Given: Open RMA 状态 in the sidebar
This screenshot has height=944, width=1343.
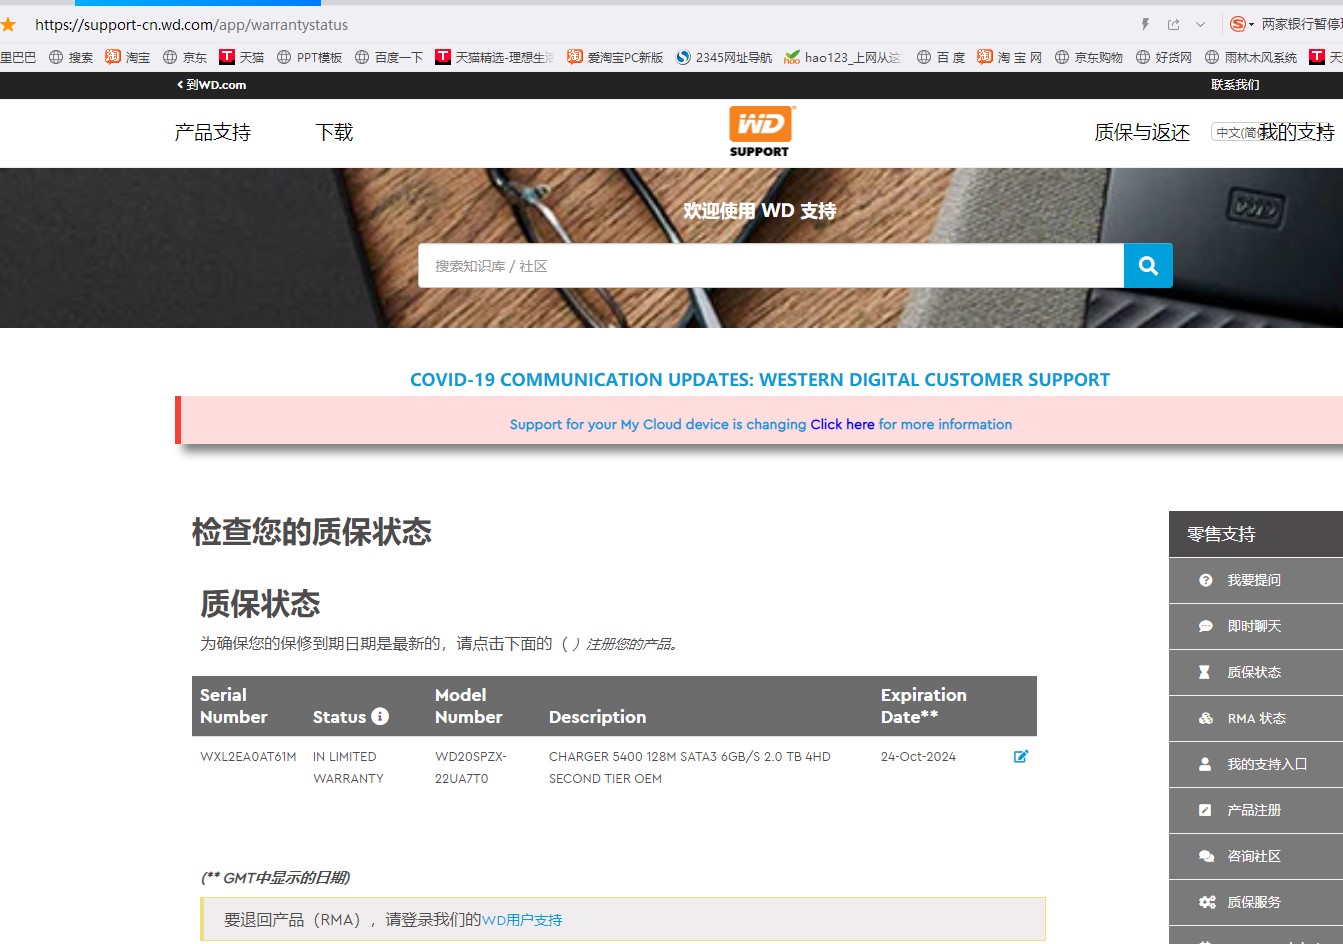Looking at the screenshot, I should pyautogui.click(x=1256, y=718).
